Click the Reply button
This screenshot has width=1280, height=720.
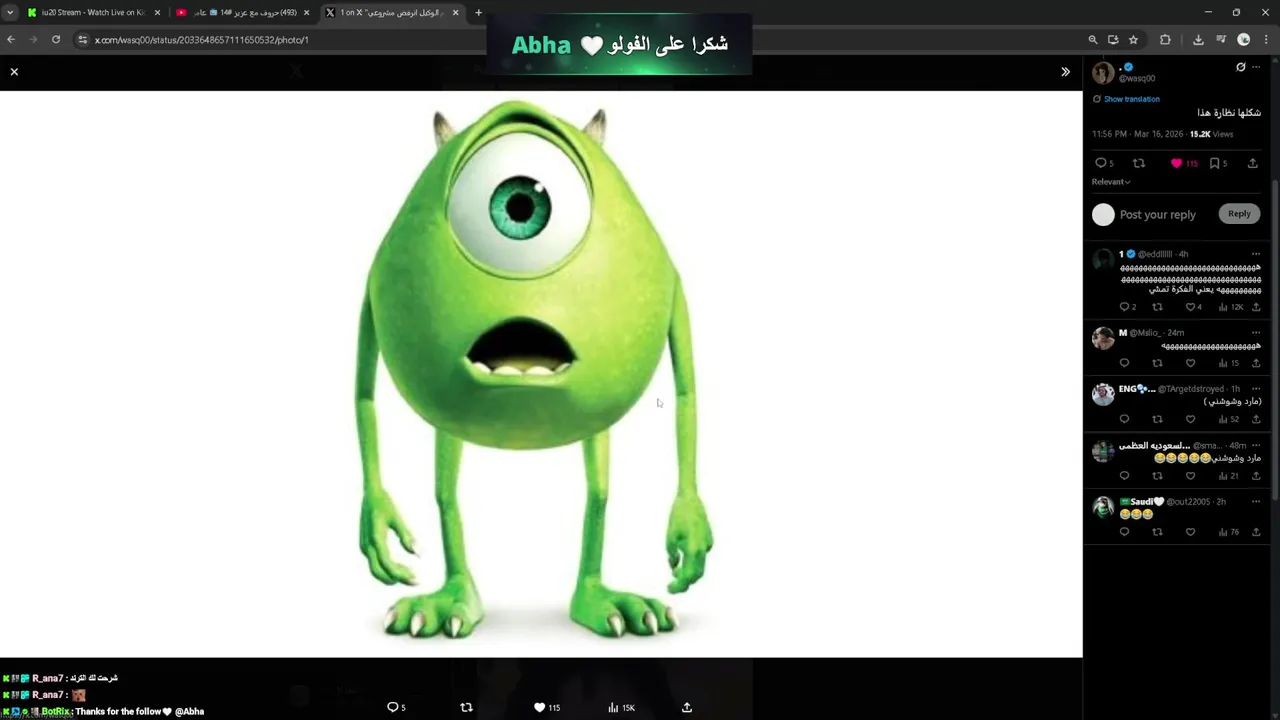click(x=1239, y=213)
